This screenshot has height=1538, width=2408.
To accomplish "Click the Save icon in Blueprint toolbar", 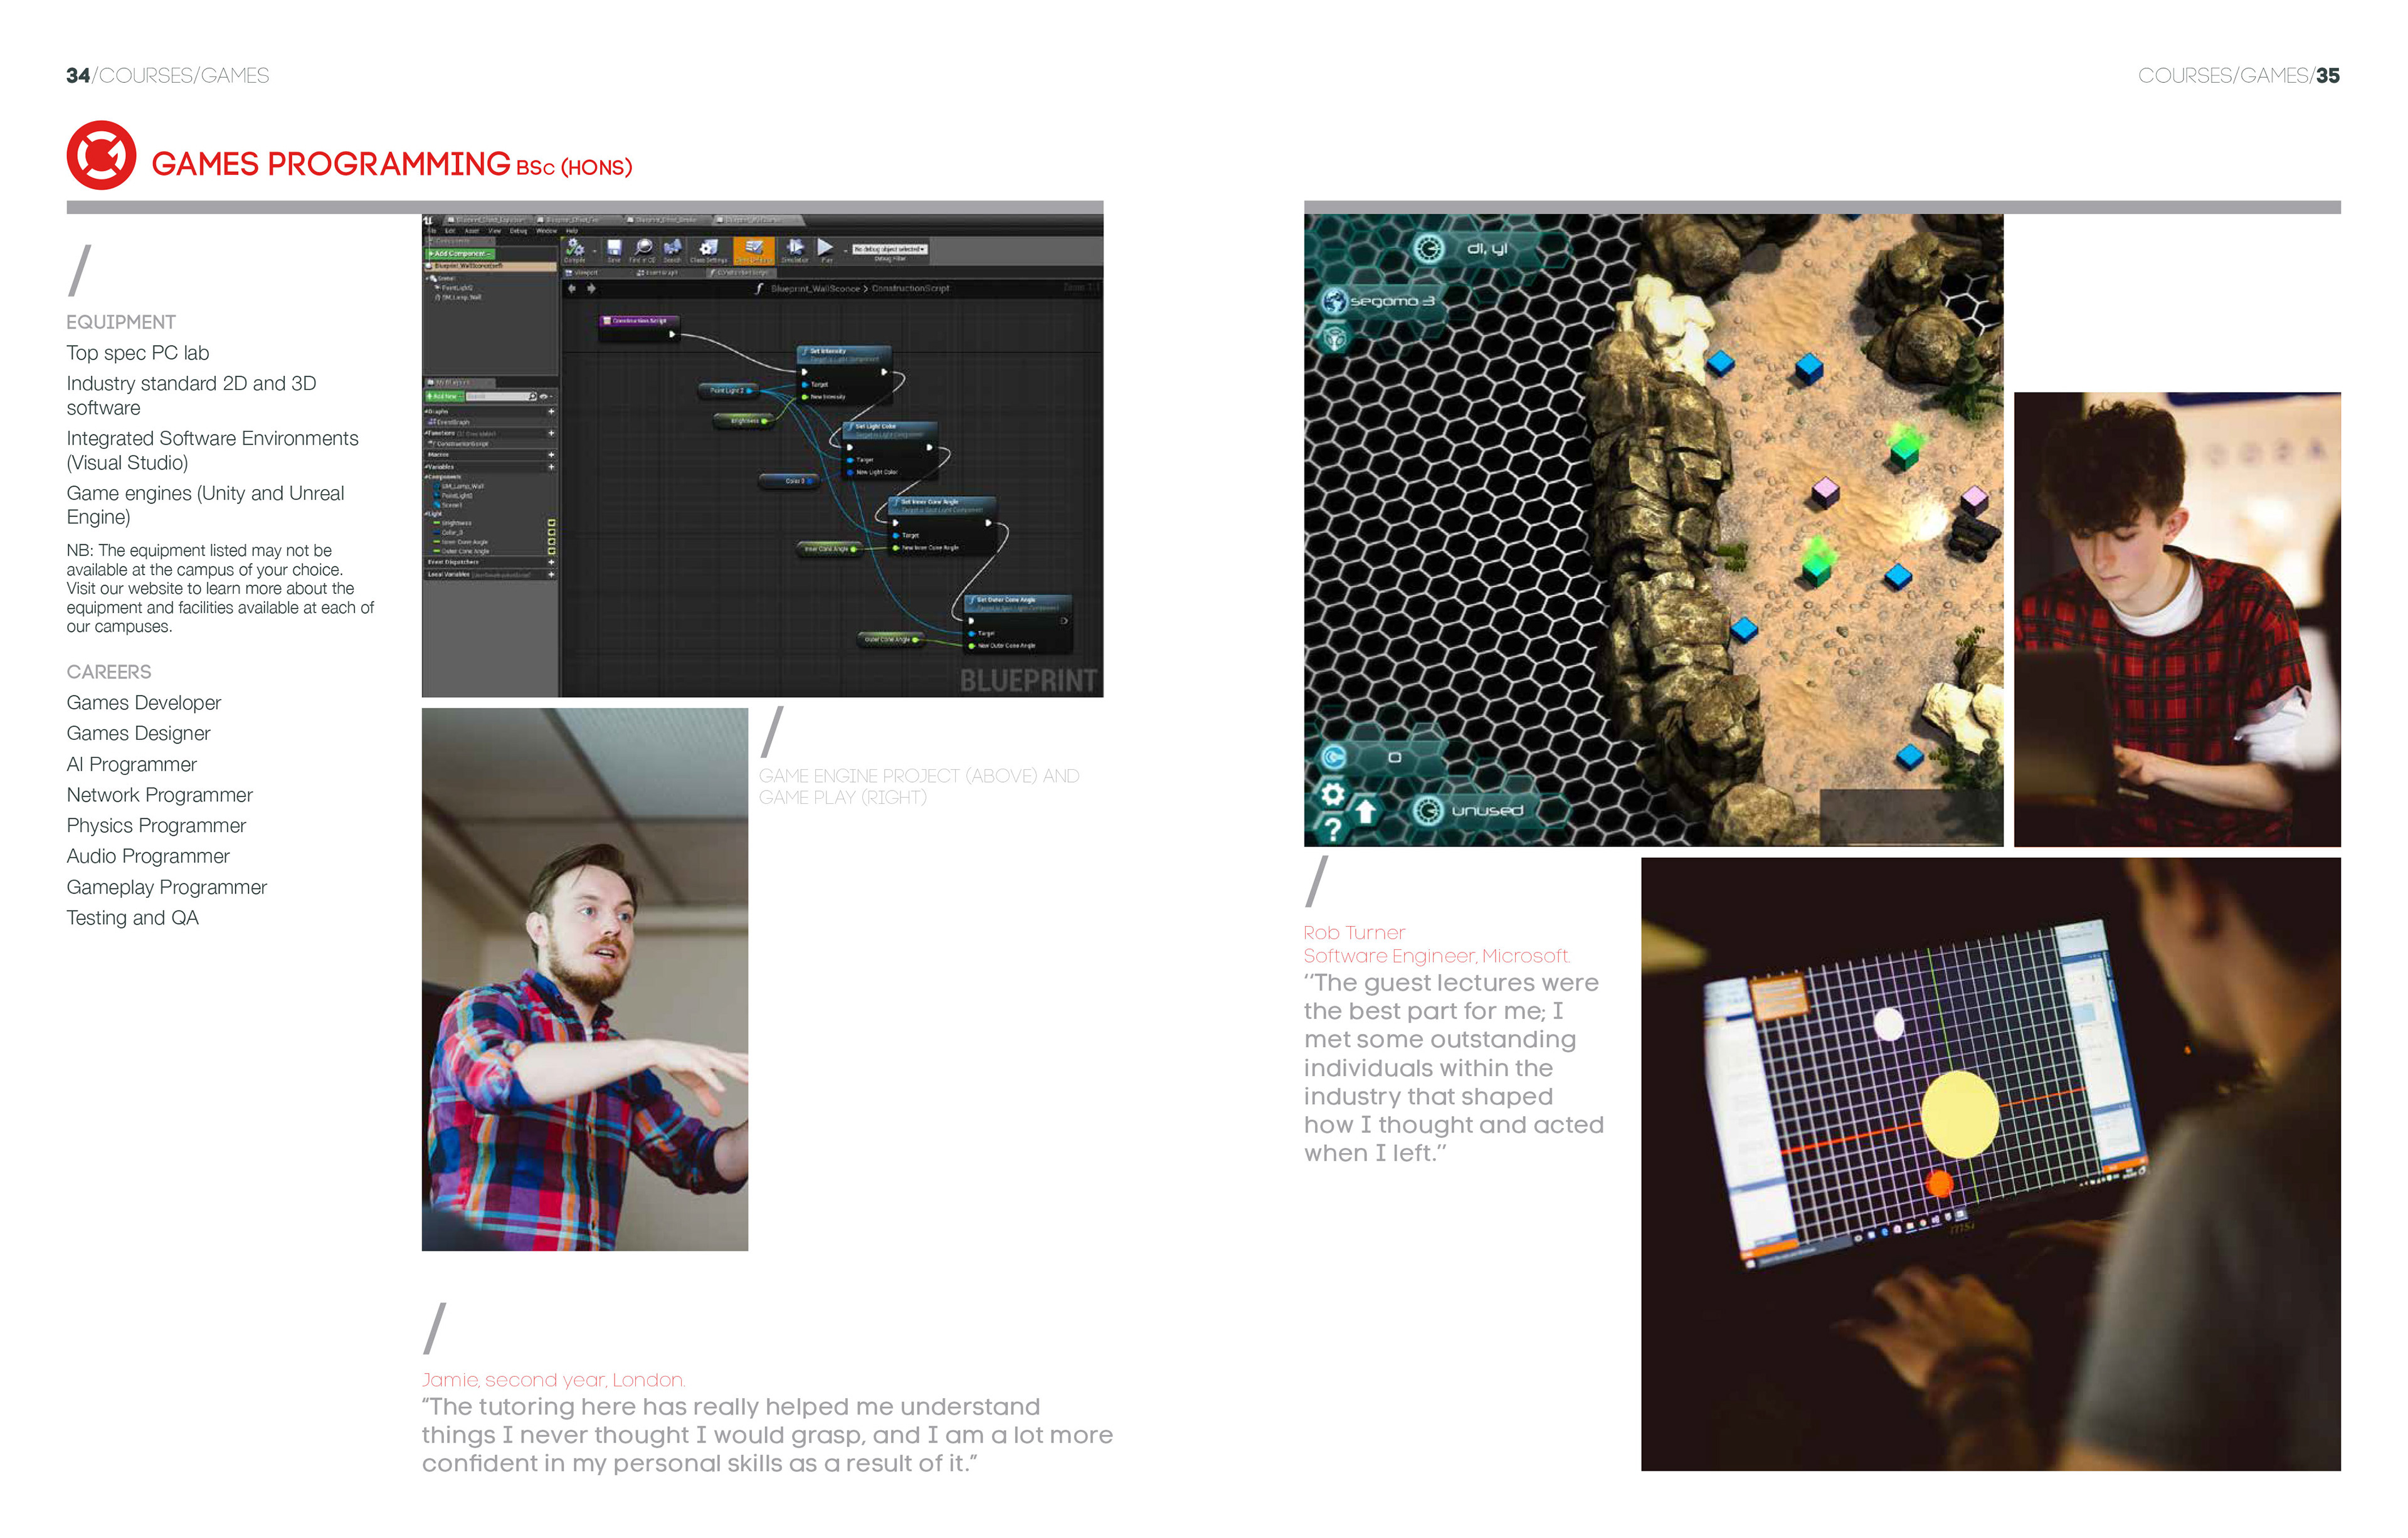I will coord(614,248).
